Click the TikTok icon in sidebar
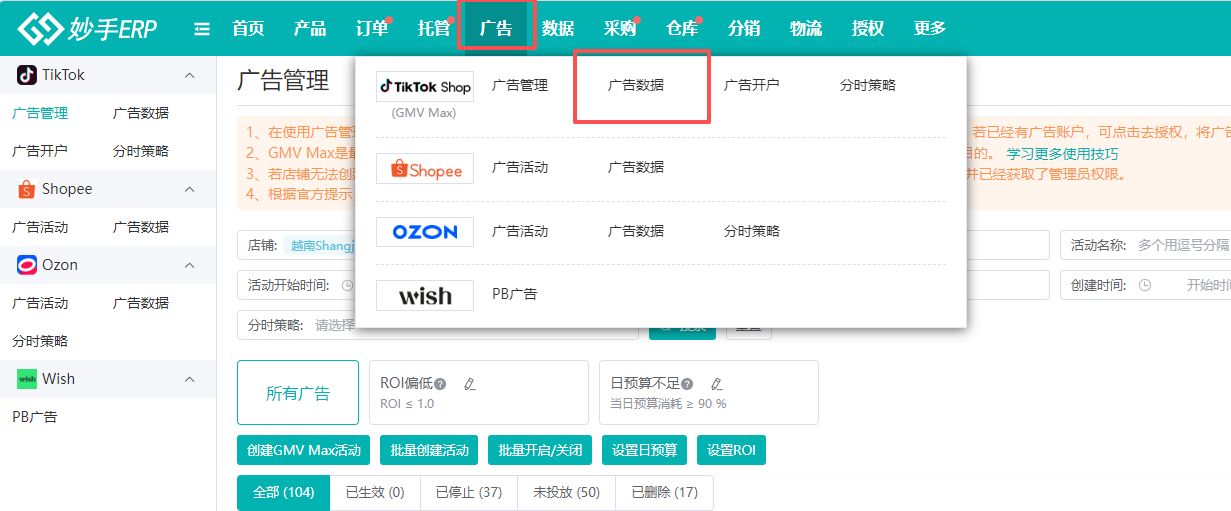1231x511 pixels. coord(27,75)
